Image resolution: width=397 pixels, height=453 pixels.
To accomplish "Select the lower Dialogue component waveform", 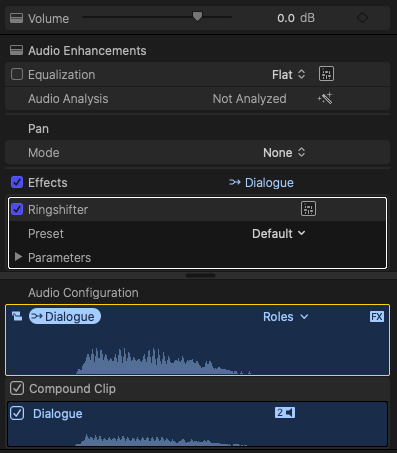I will tap(160, 440).
